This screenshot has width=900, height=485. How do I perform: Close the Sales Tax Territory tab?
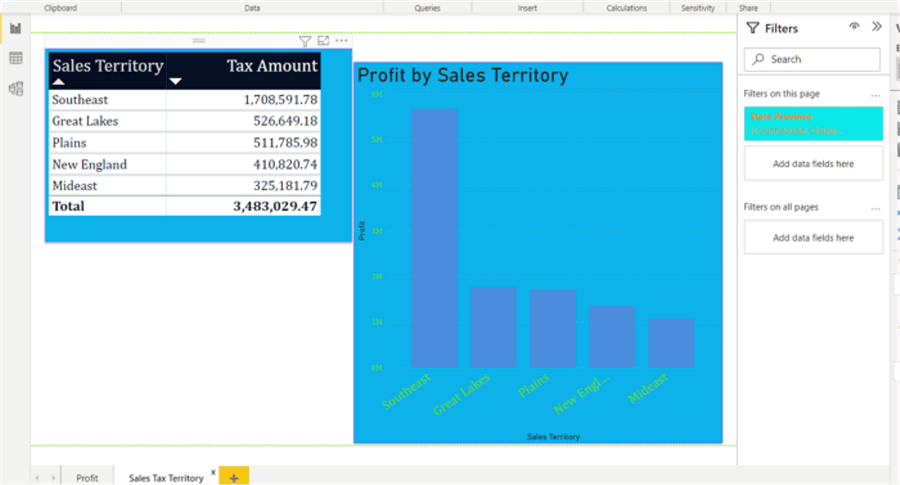213,472
